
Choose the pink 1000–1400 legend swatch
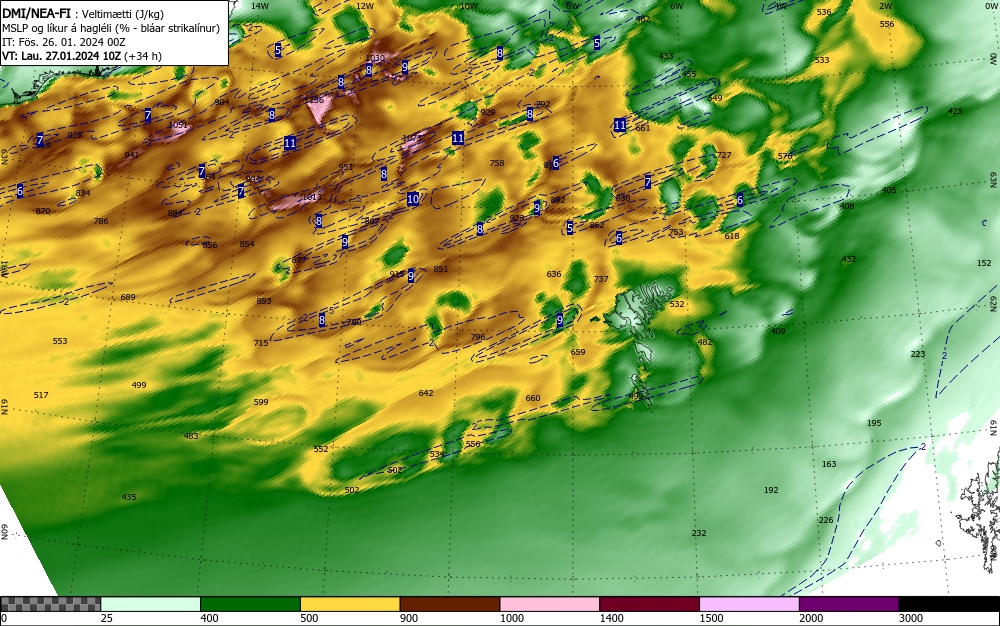click(x=549, y=604)
